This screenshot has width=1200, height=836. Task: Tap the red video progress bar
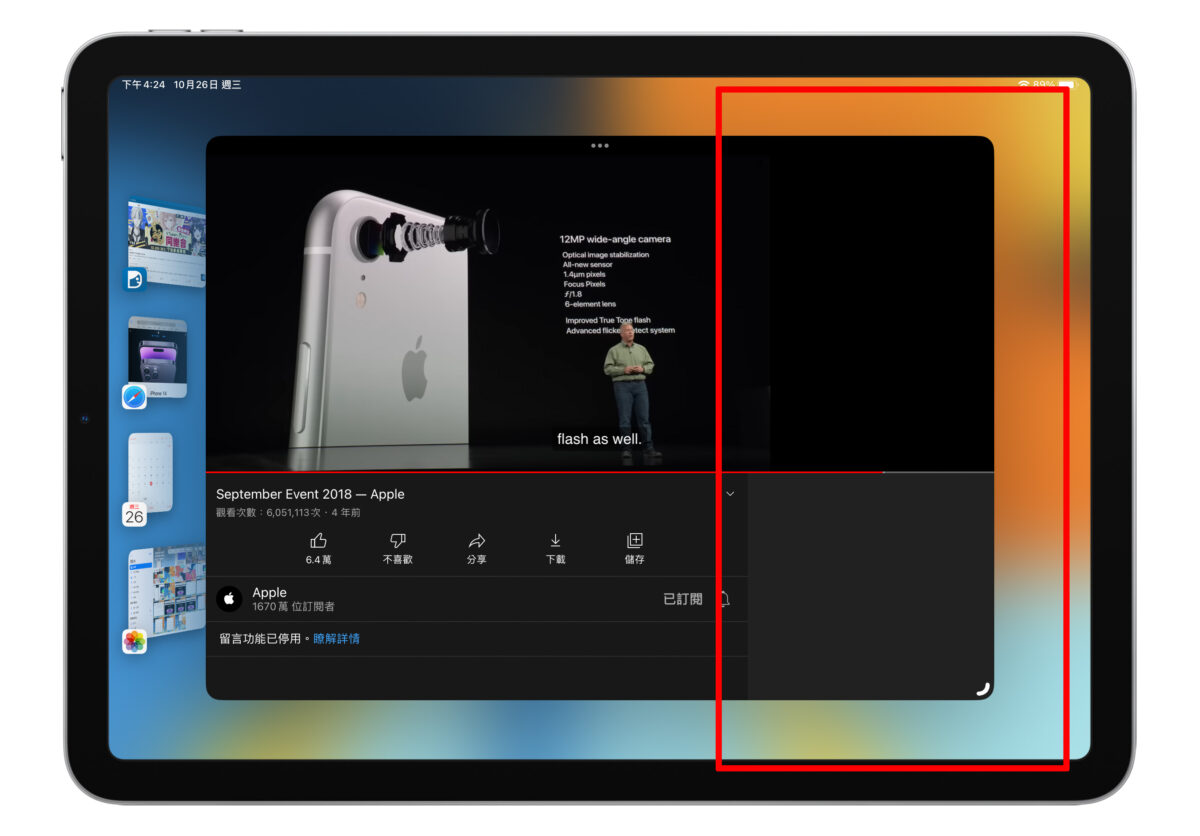(x=545, y=472)
